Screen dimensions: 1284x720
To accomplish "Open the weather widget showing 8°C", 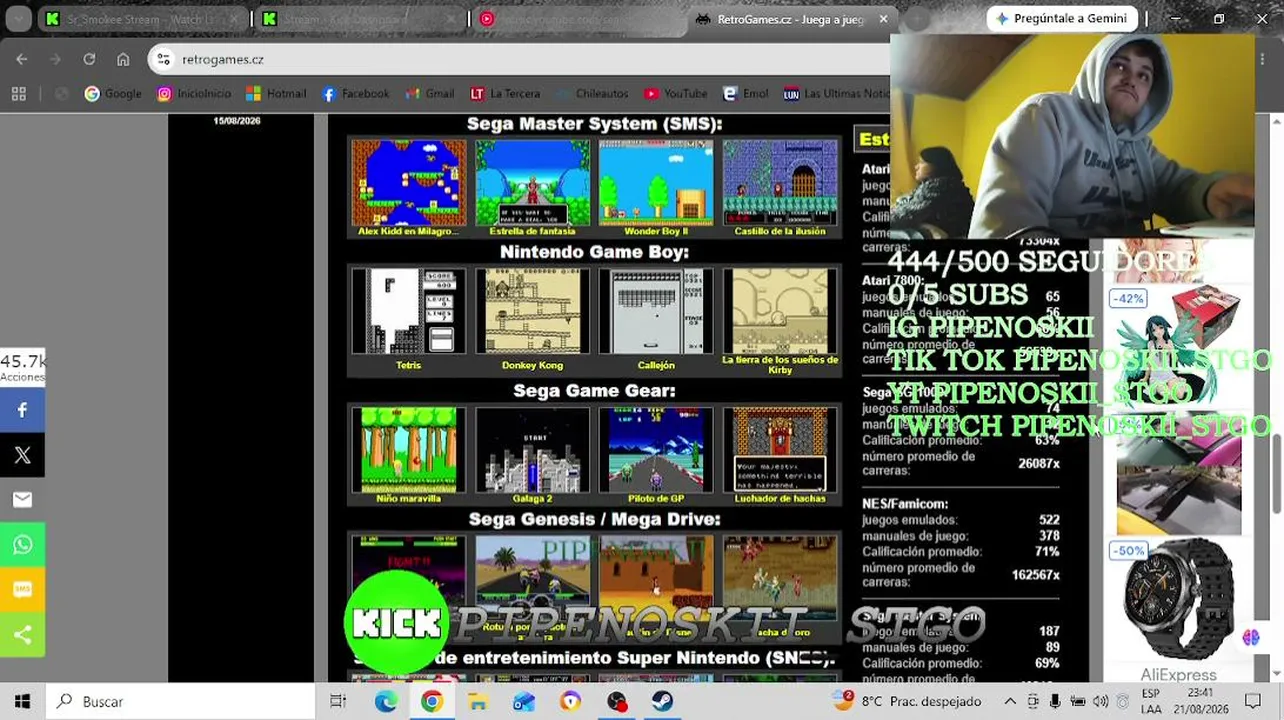I will click(907, 701).
